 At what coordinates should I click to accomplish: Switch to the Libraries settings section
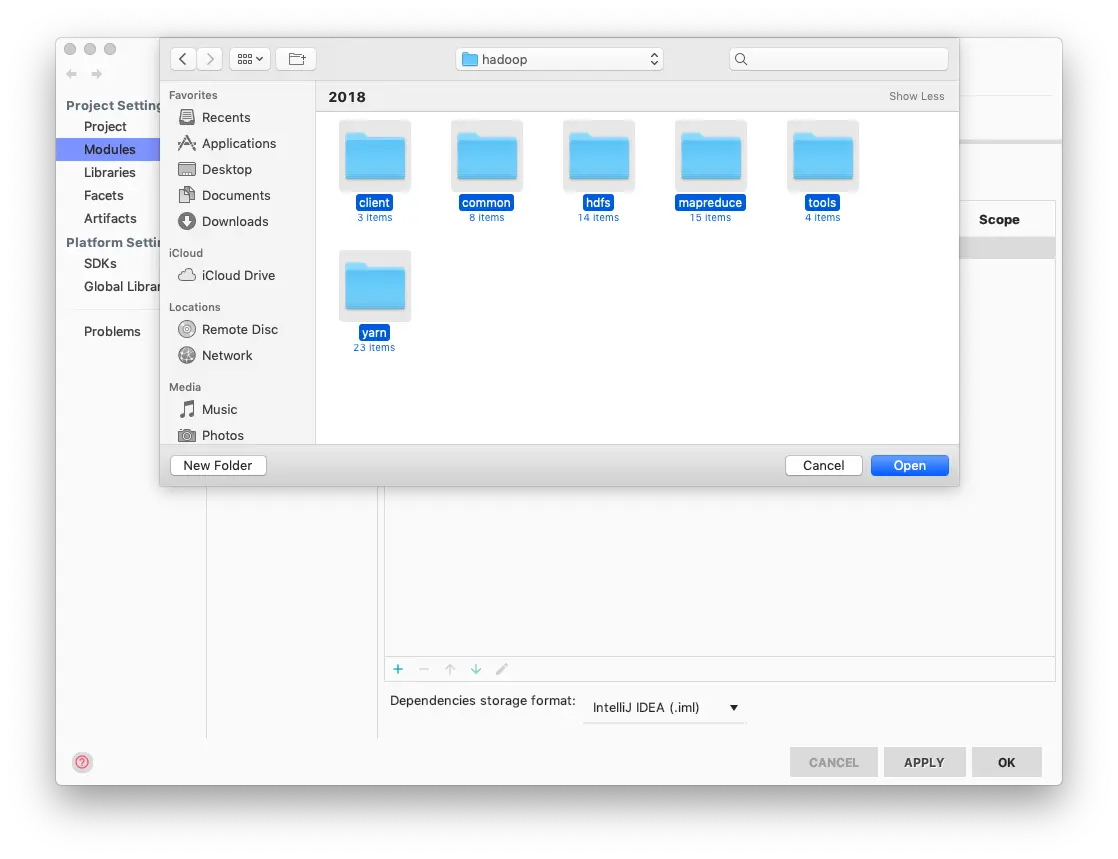(x=110, y=172)
